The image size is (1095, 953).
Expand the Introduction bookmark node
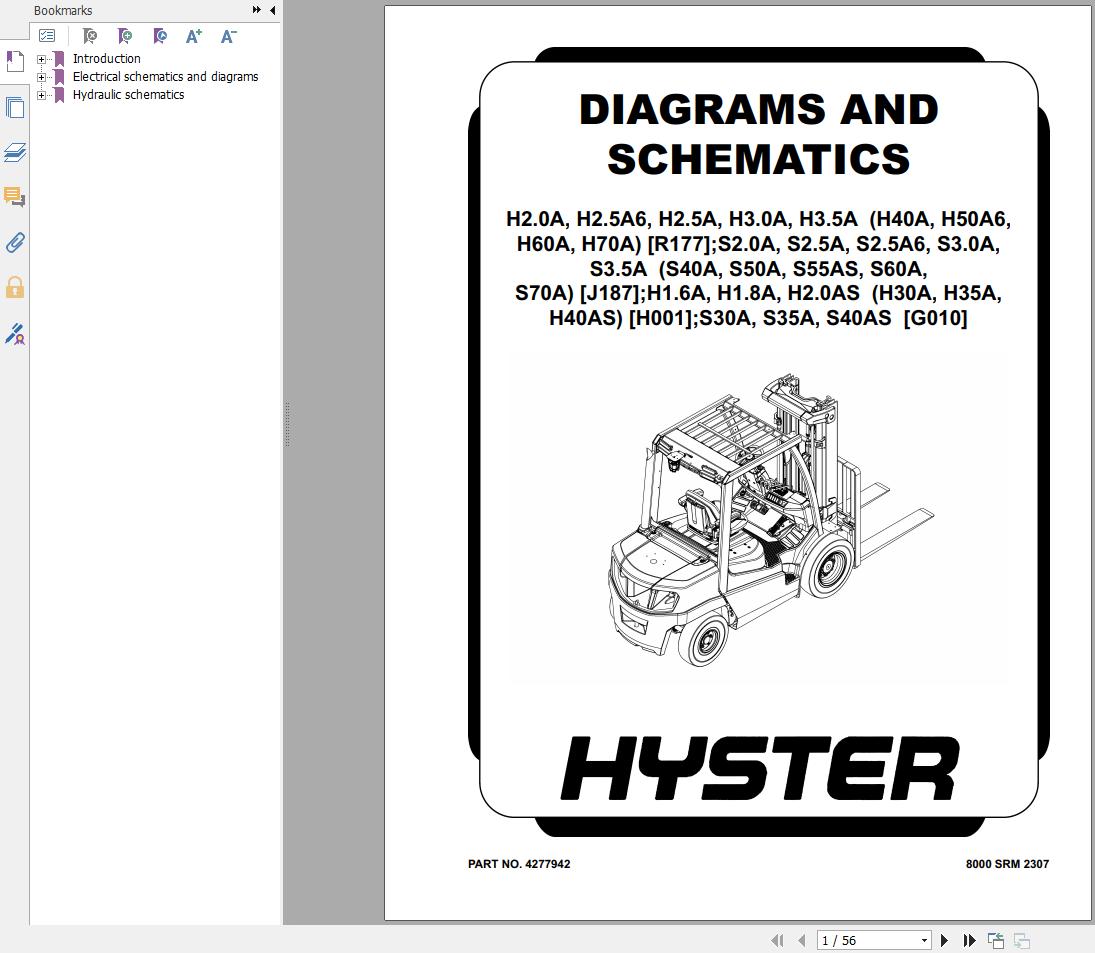point(41,59)
